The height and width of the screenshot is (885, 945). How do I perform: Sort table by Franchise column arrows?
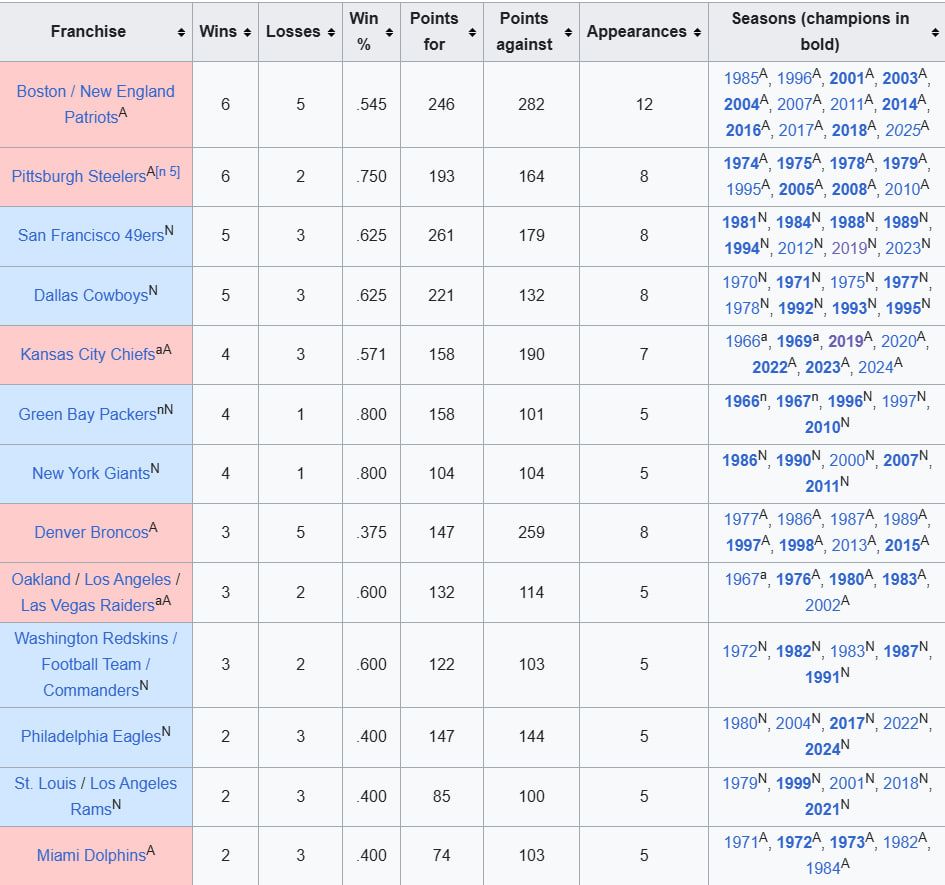[x=181, y=32]
